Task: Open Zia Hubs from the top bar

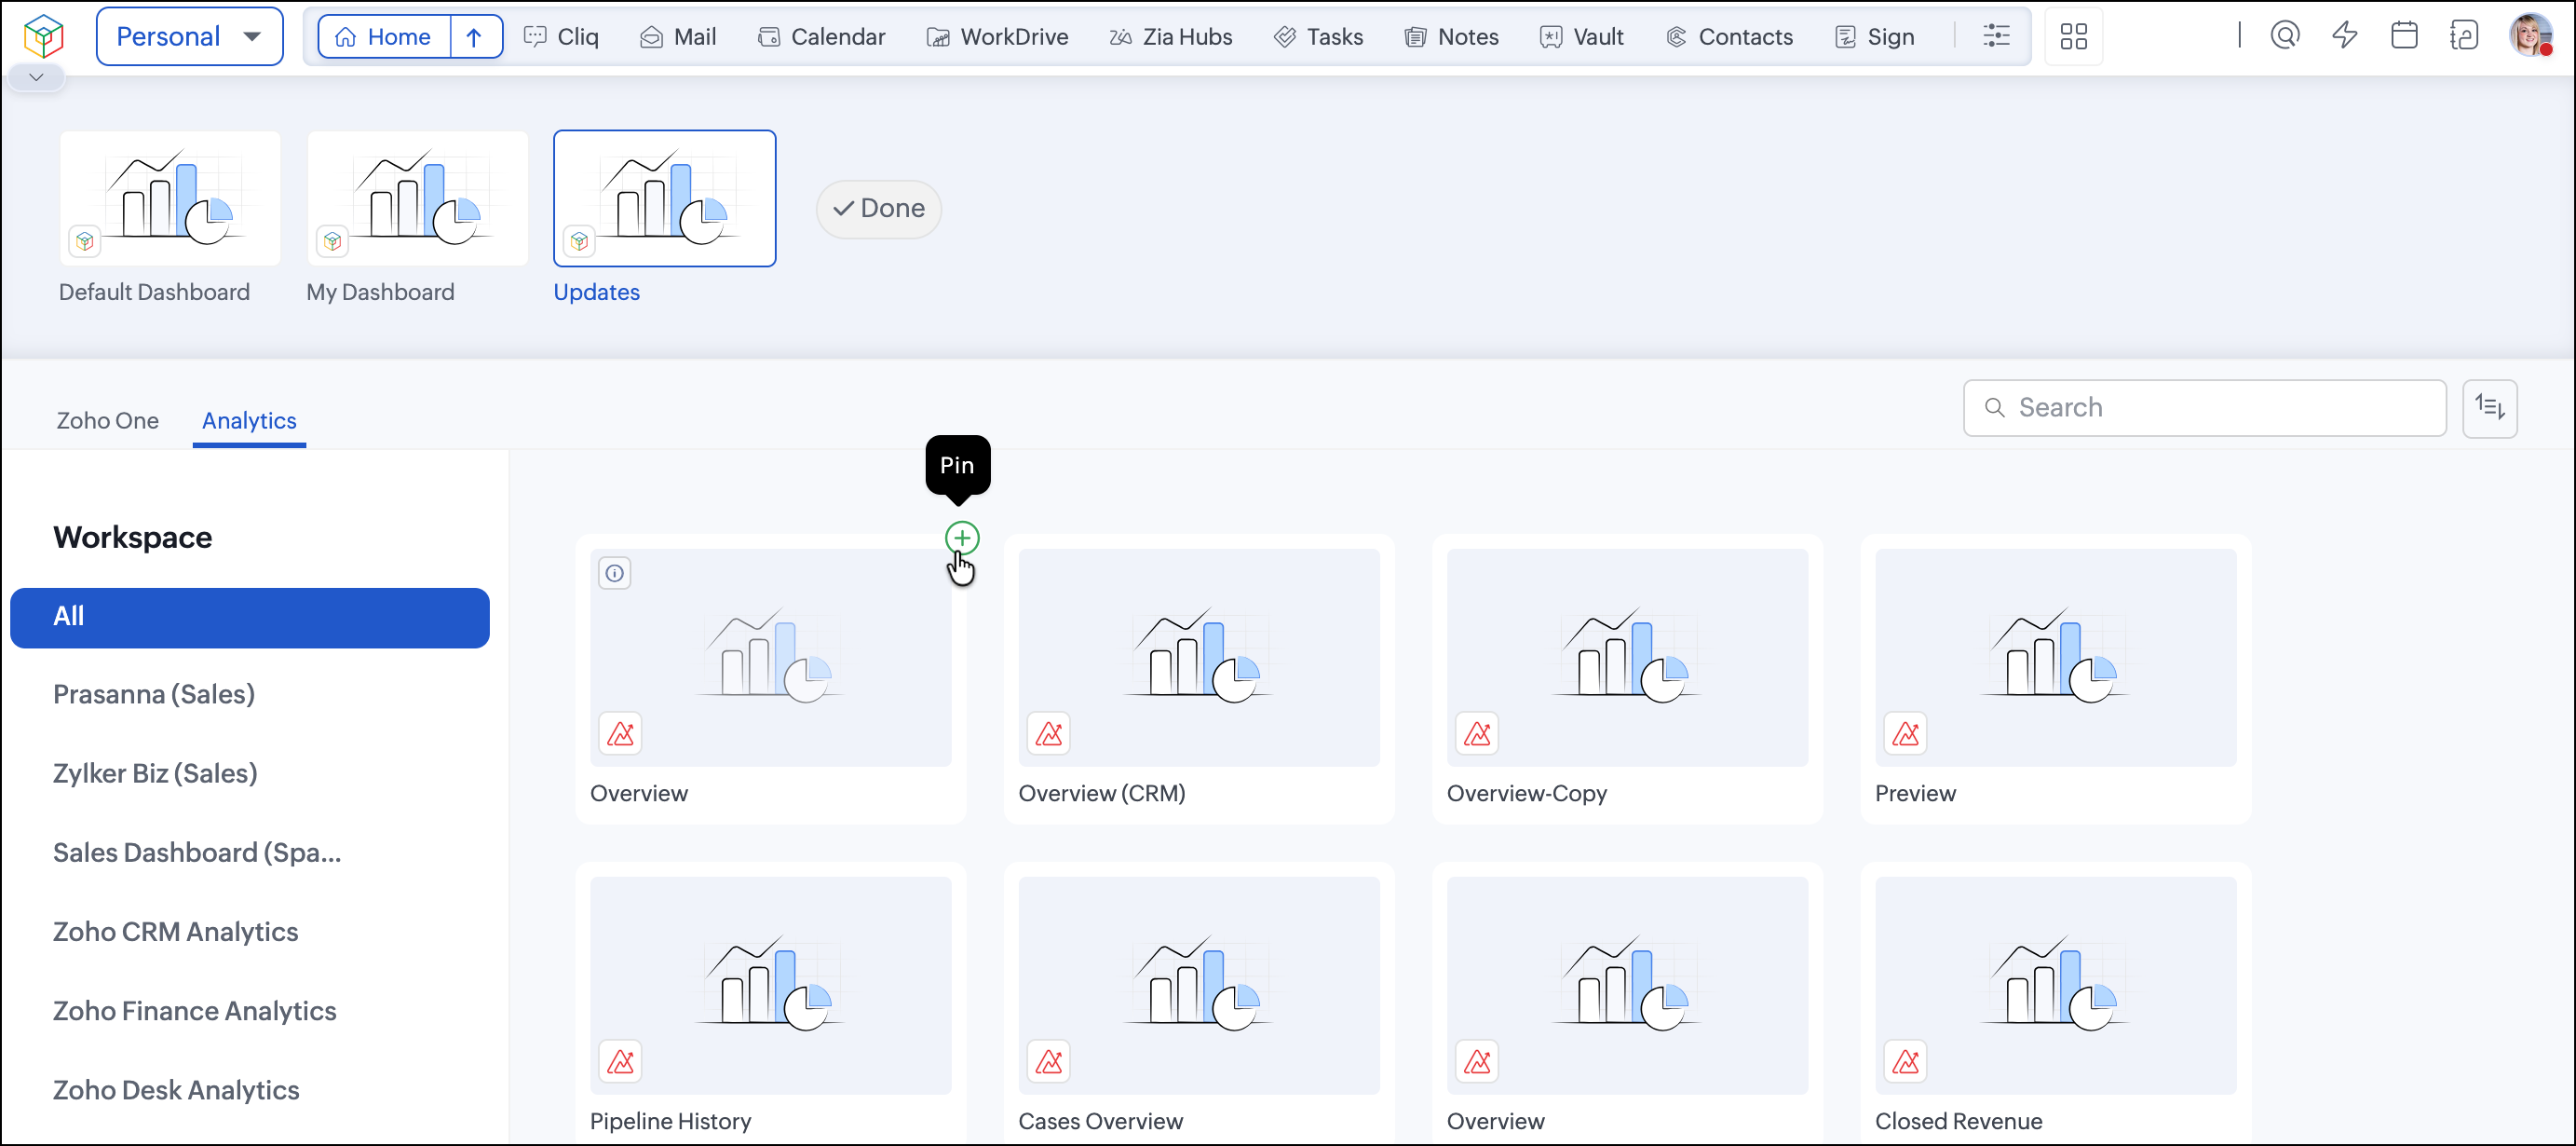Action: 1171,37
